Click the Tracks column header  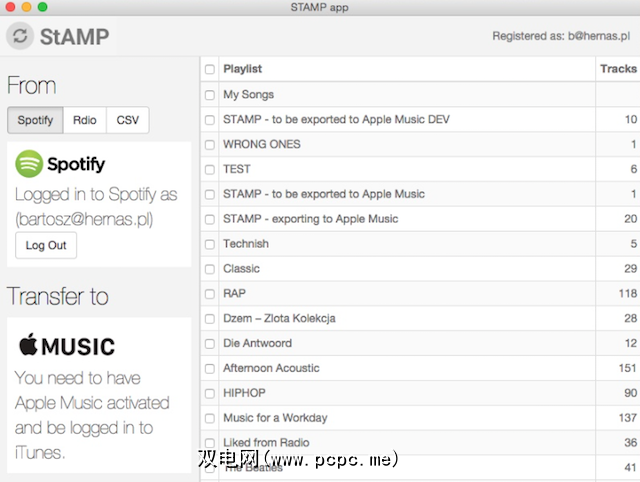tap(618, 69)
